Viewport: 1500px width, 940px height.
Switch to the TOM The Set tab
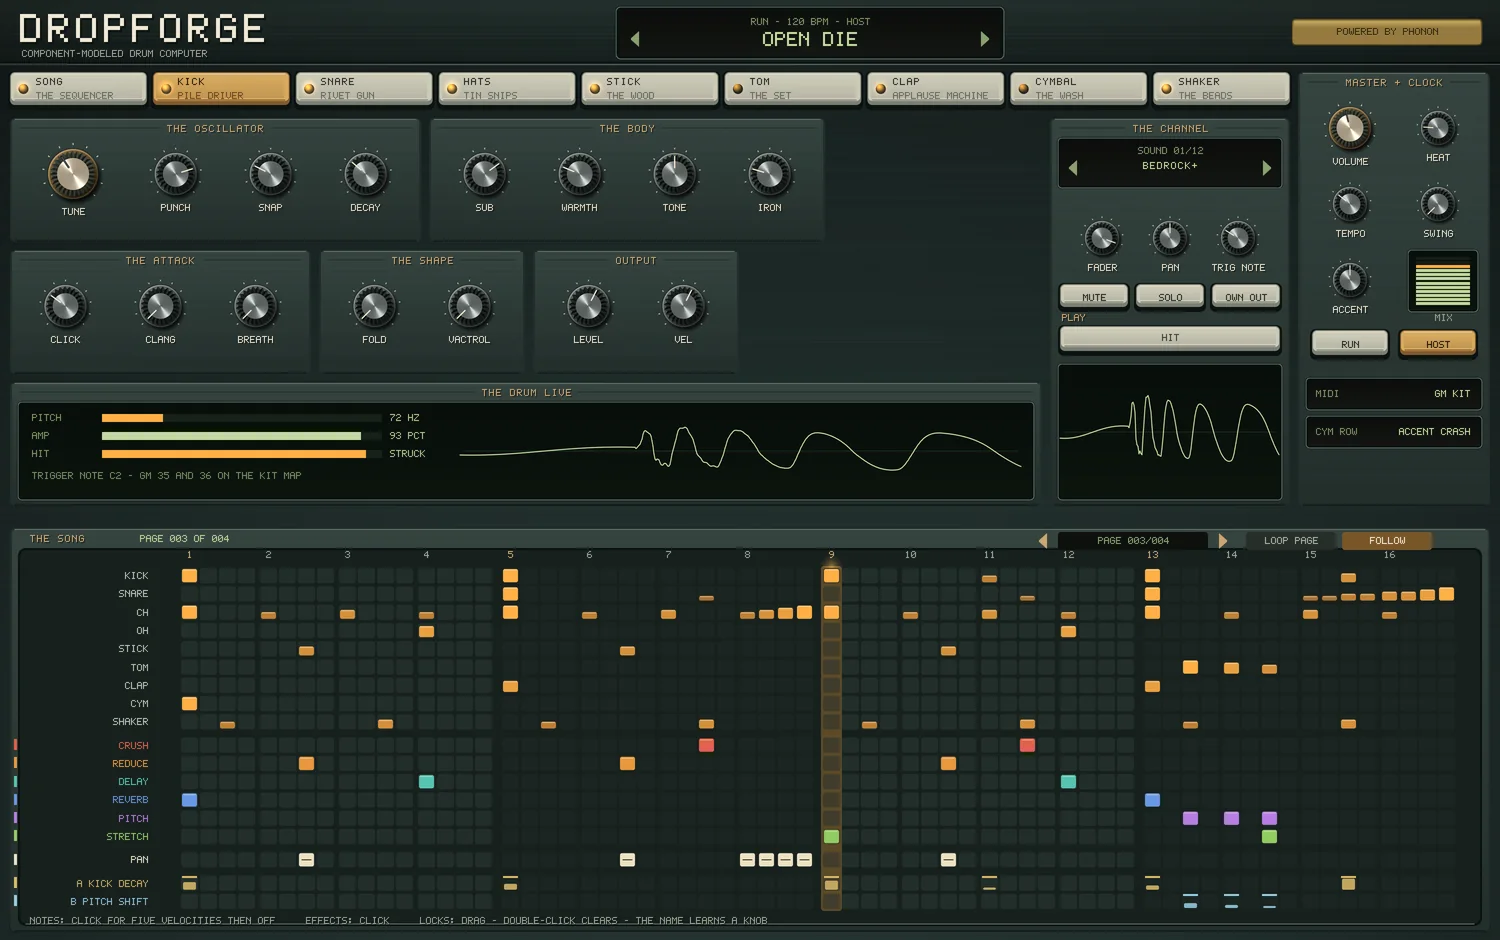tap(793, 88)
